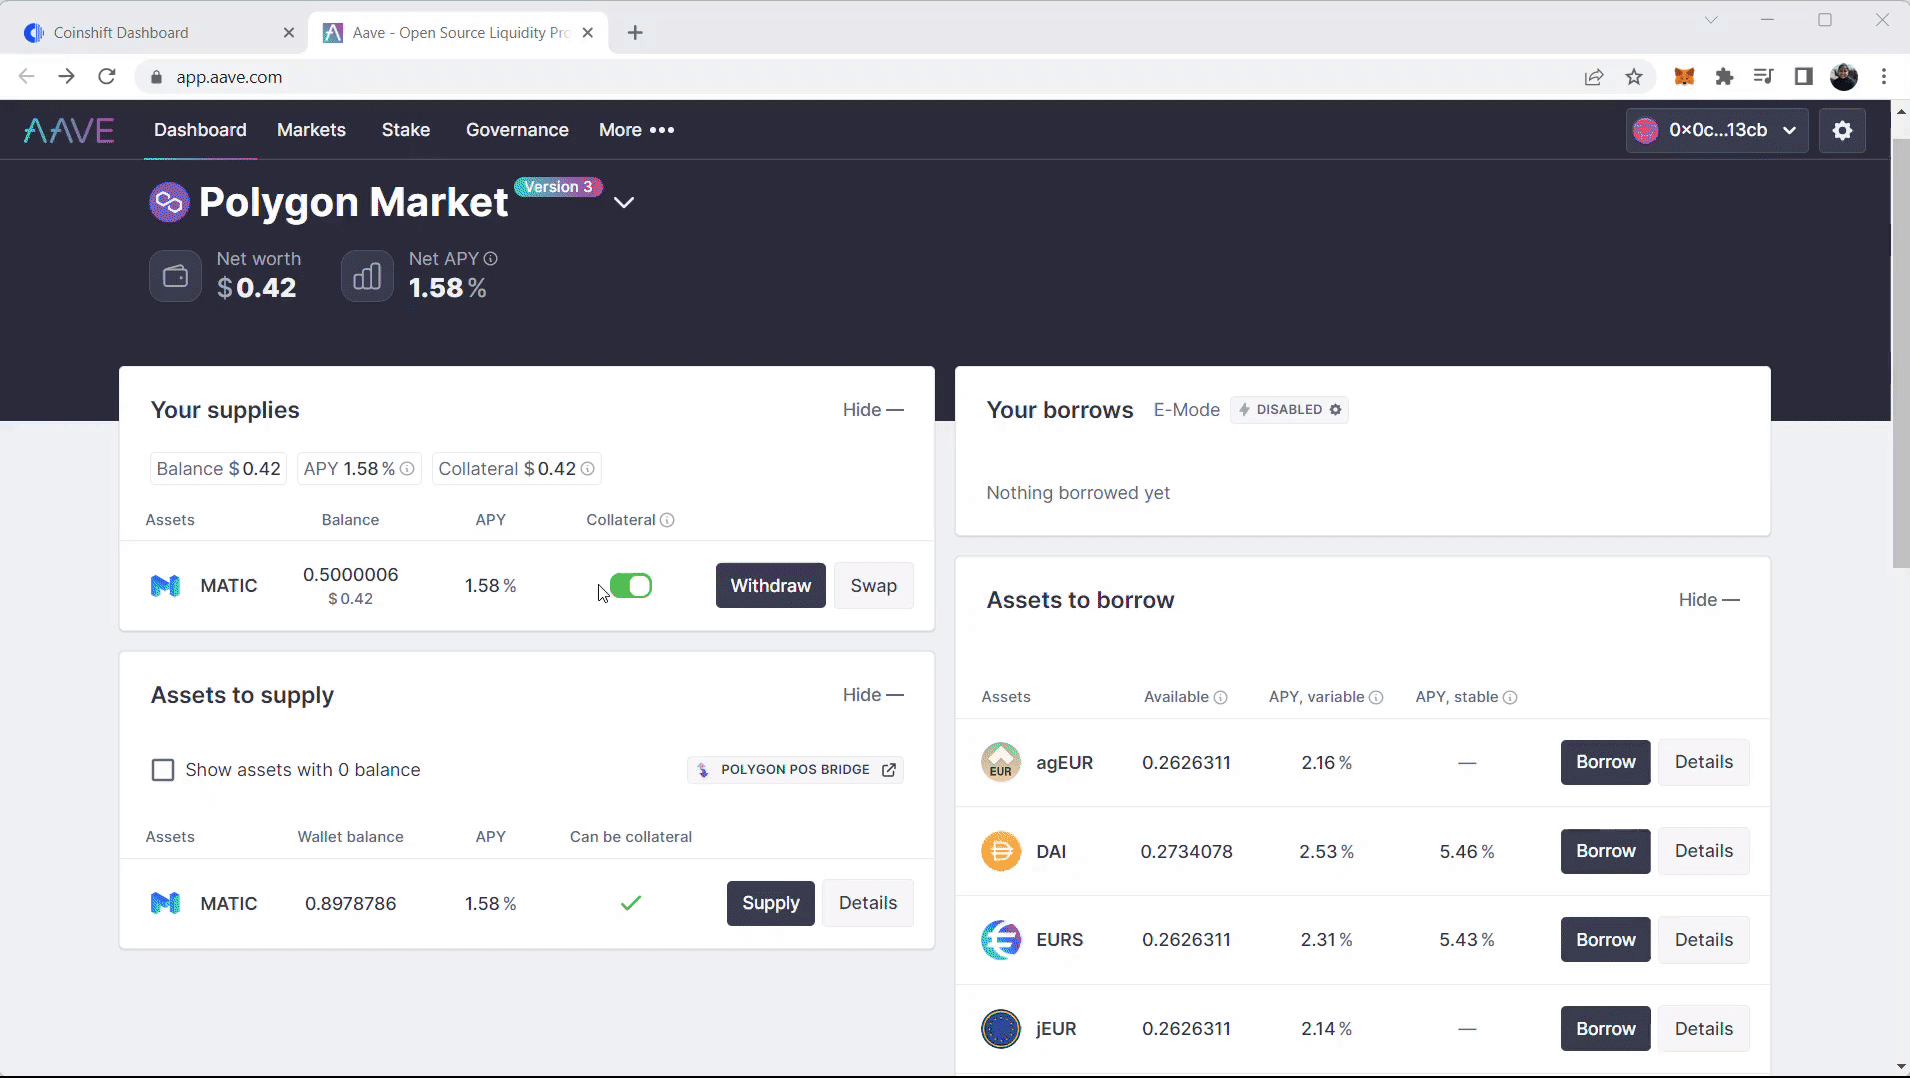Open the Markets nav item

[311, 130]
